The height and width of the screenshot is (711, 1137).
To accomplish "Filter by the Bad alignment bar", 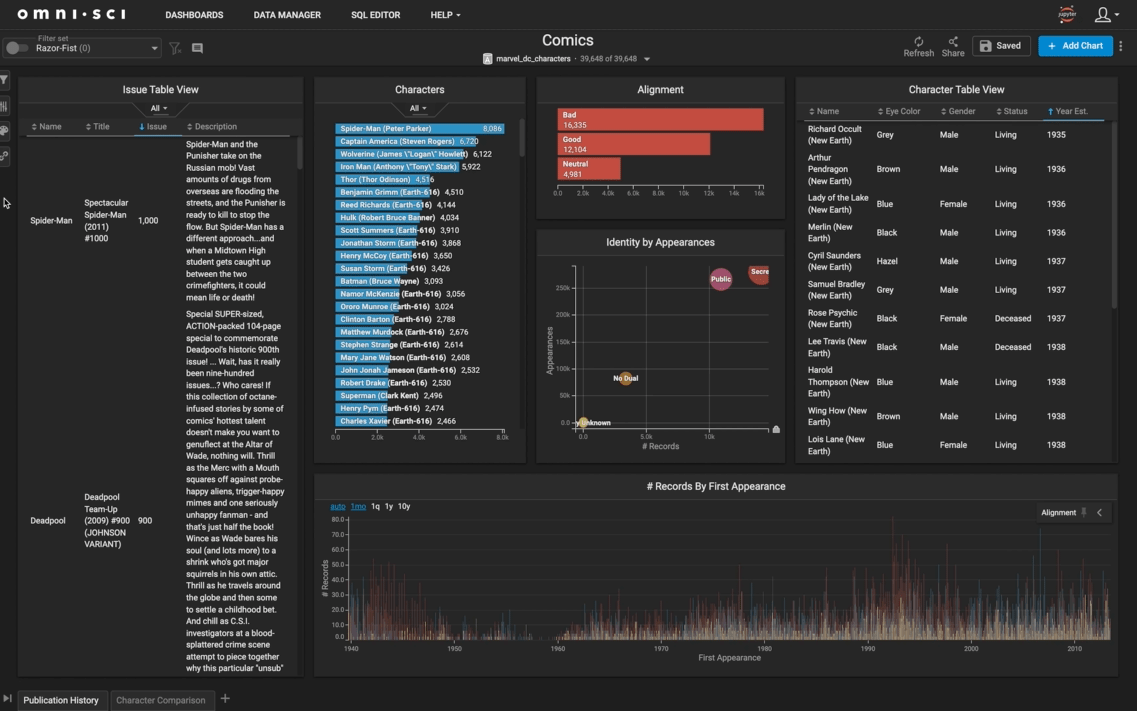I will 661,120.
